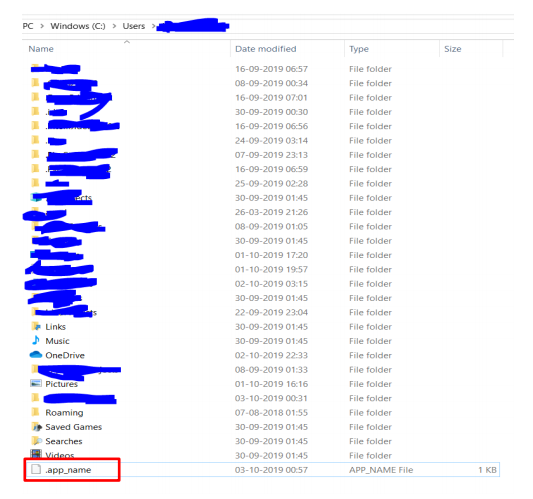This screenshot has height=499, width=533.
Task: Select the Videos folder icon
Action: click(x=36, y=454)
